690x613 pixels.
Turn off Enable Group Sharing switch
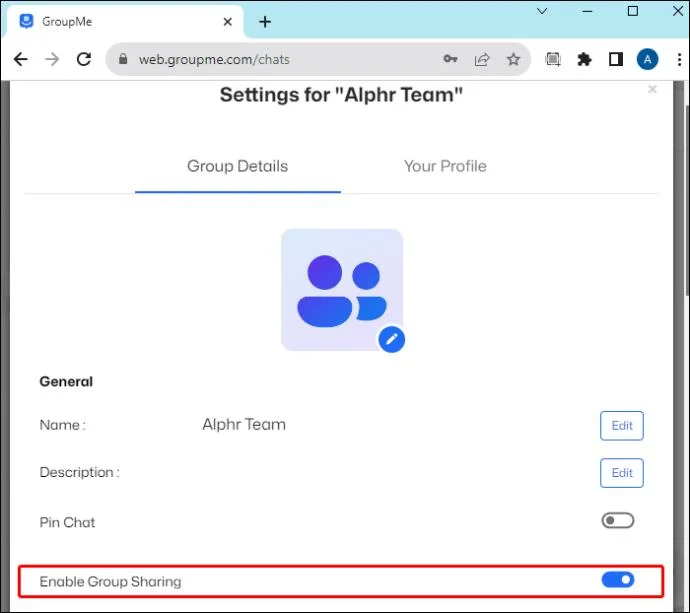618,580
